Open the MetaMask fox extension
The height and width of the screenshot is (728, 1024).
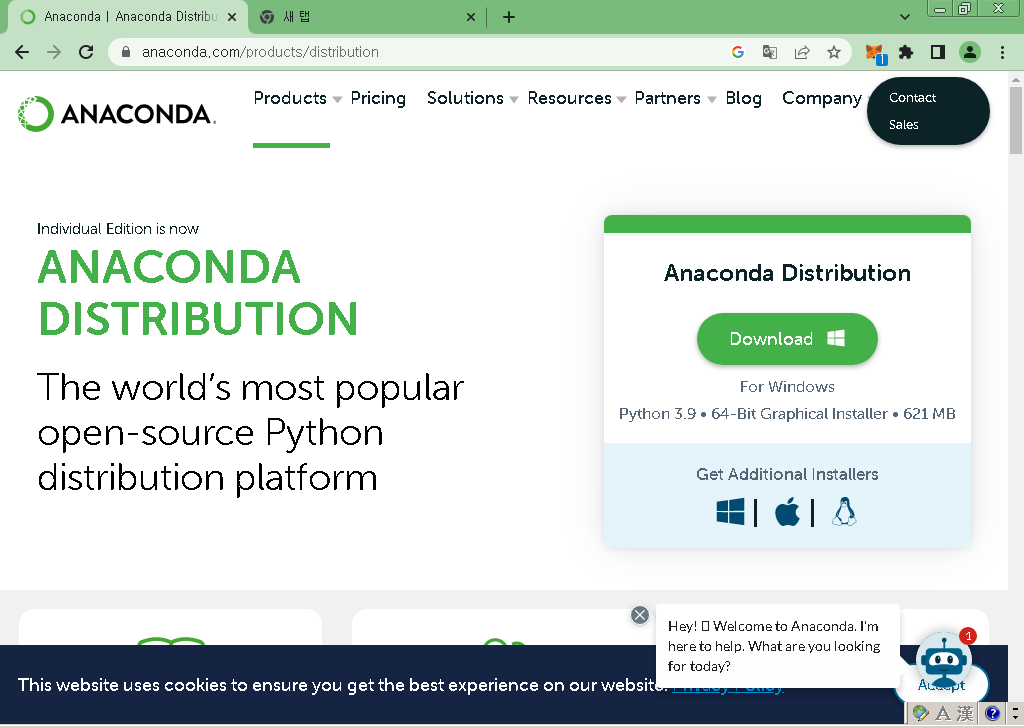point(874,53)
